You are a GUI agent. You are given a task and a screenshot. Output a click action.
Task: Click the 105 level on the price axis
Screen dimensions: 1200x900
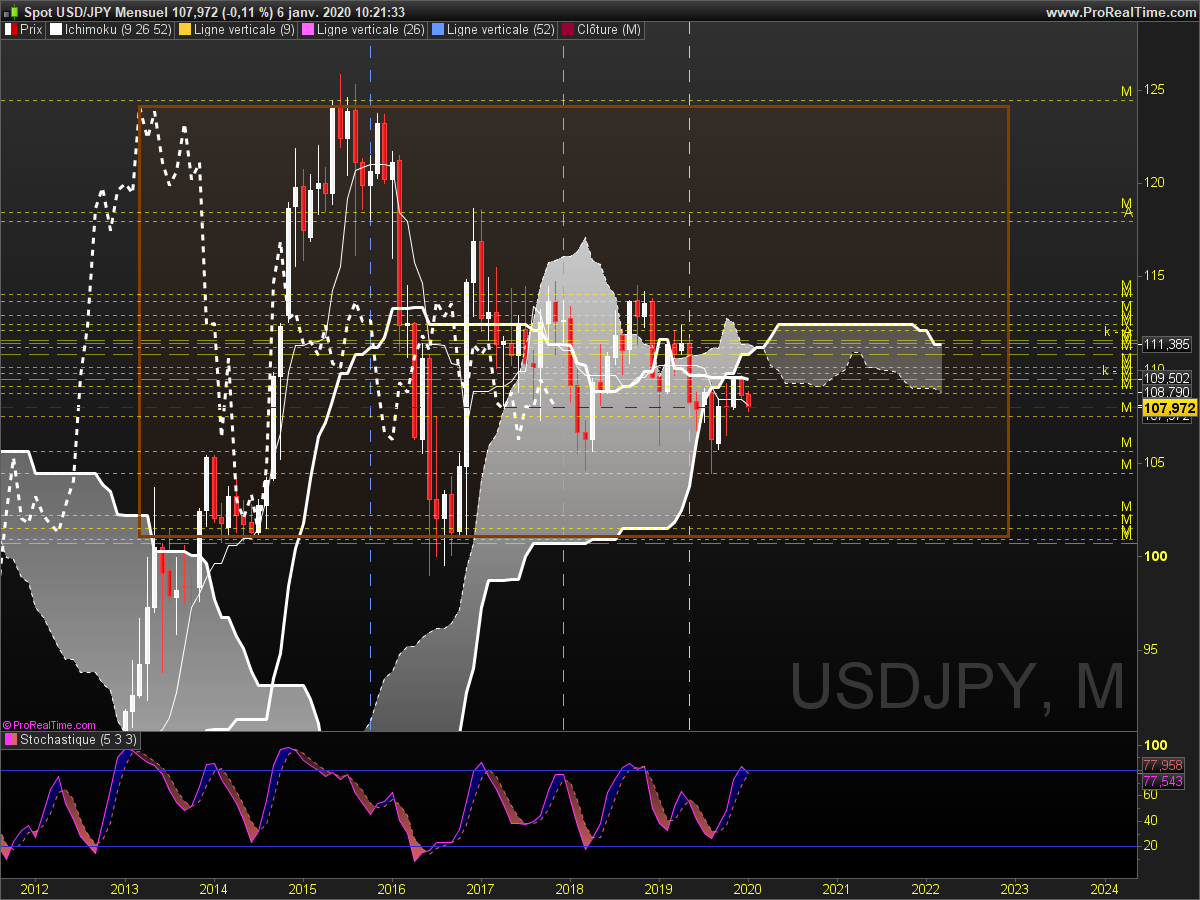pos(1154,462)
